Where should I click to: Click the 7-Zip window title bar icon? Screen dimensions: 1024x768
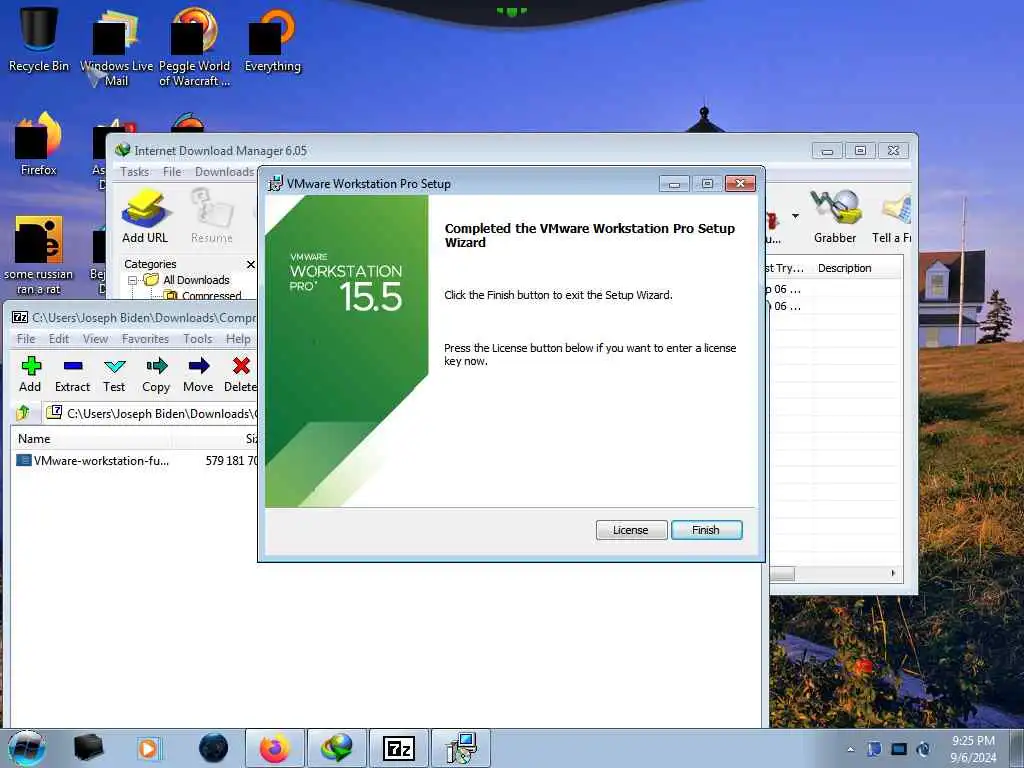[20, 317]
